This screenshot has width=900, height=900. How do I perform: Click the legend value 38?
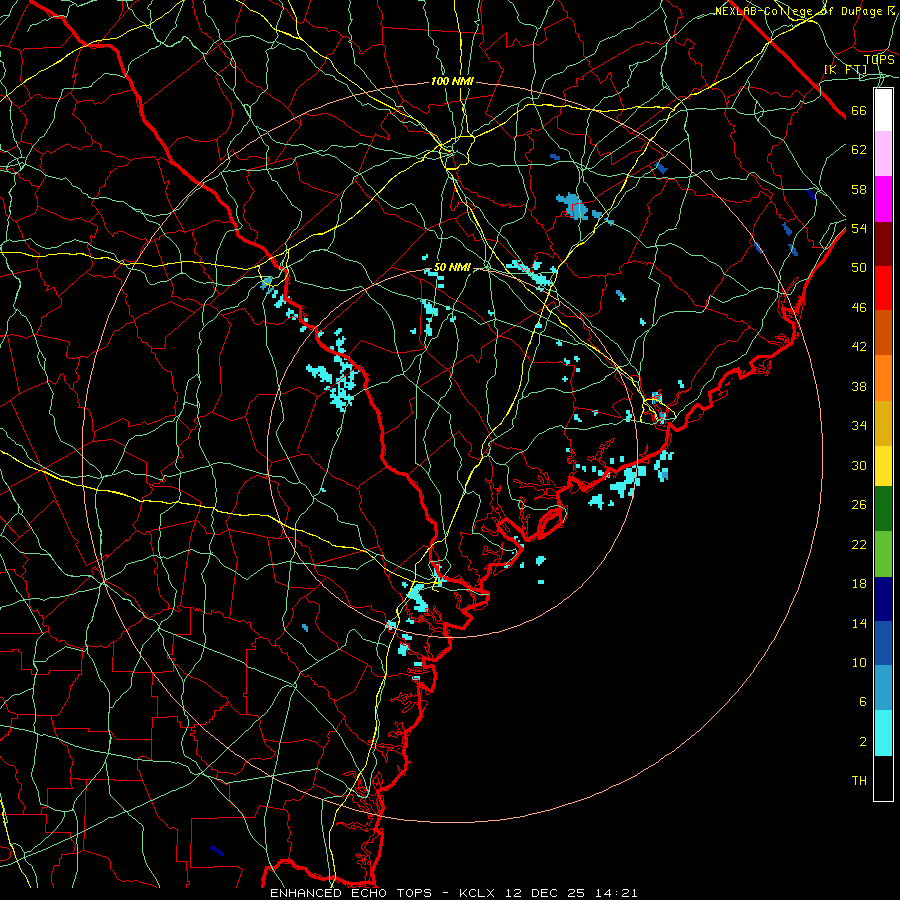tap(859, 386)
